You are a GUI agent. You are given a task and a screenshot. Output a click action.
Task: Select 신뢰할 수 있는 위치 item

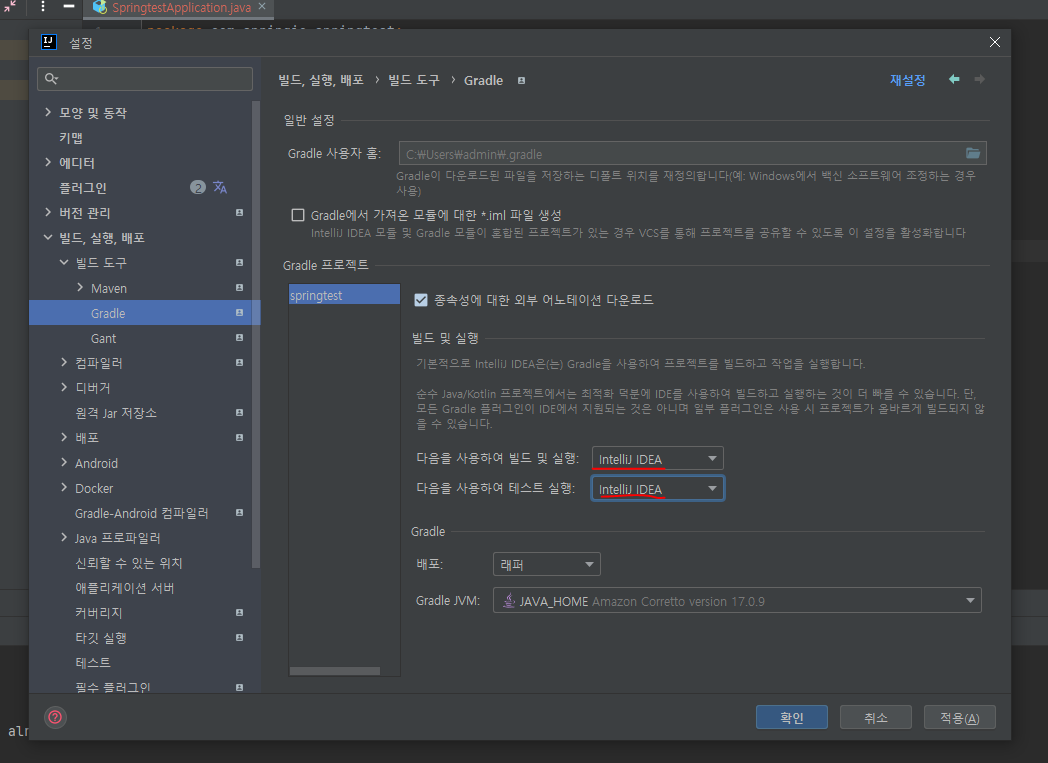[x=129, y=563]
